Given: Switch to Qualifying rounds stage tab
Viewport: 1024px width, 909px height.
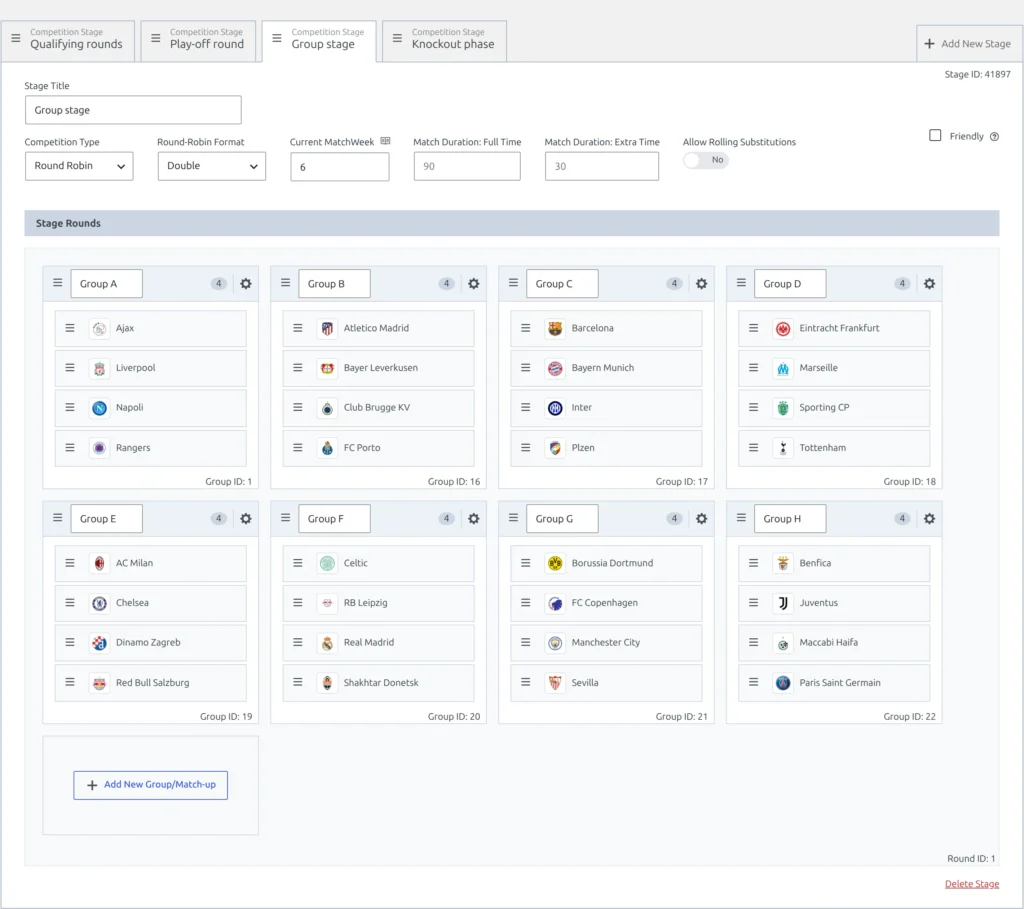Looking at the screenshot, I should (x=68, y=40).
